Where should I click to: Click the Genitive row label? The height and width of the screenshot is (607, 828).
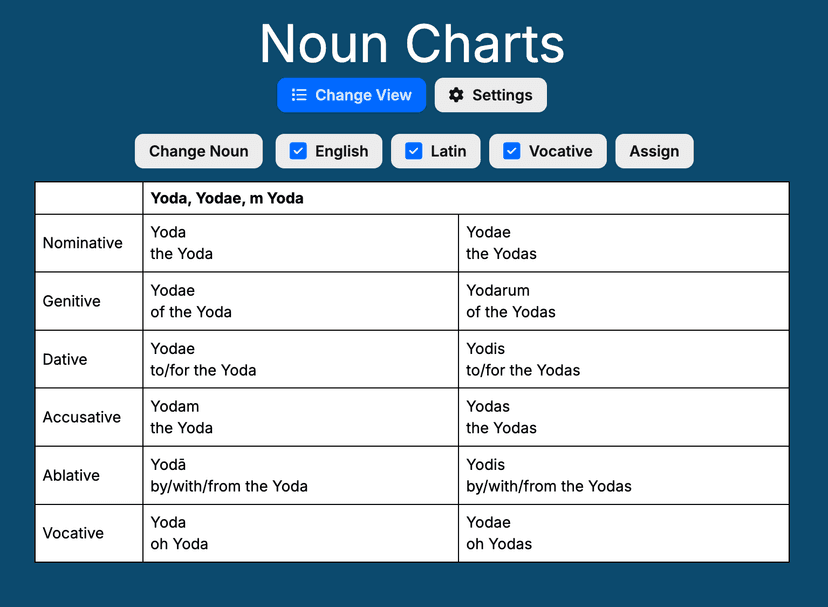72,301
